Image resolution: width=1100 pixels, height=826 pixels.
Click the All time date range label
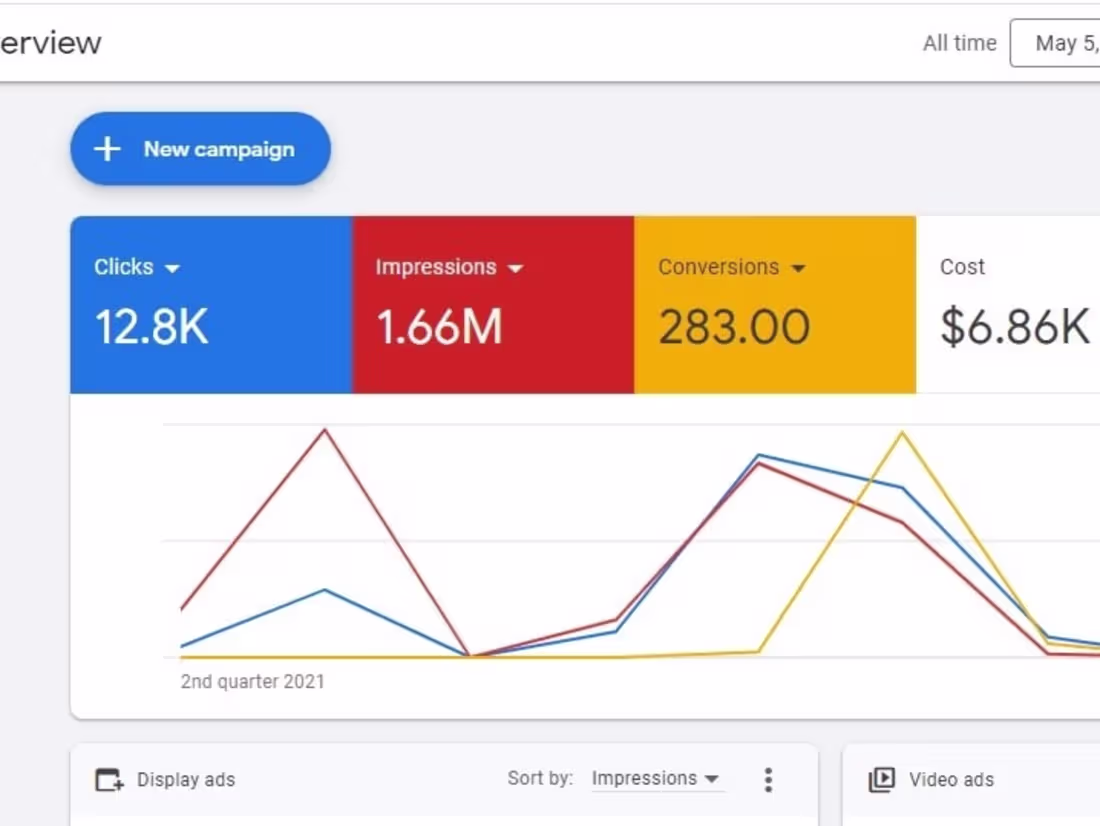pyautogui.click(x=959, y=43)
